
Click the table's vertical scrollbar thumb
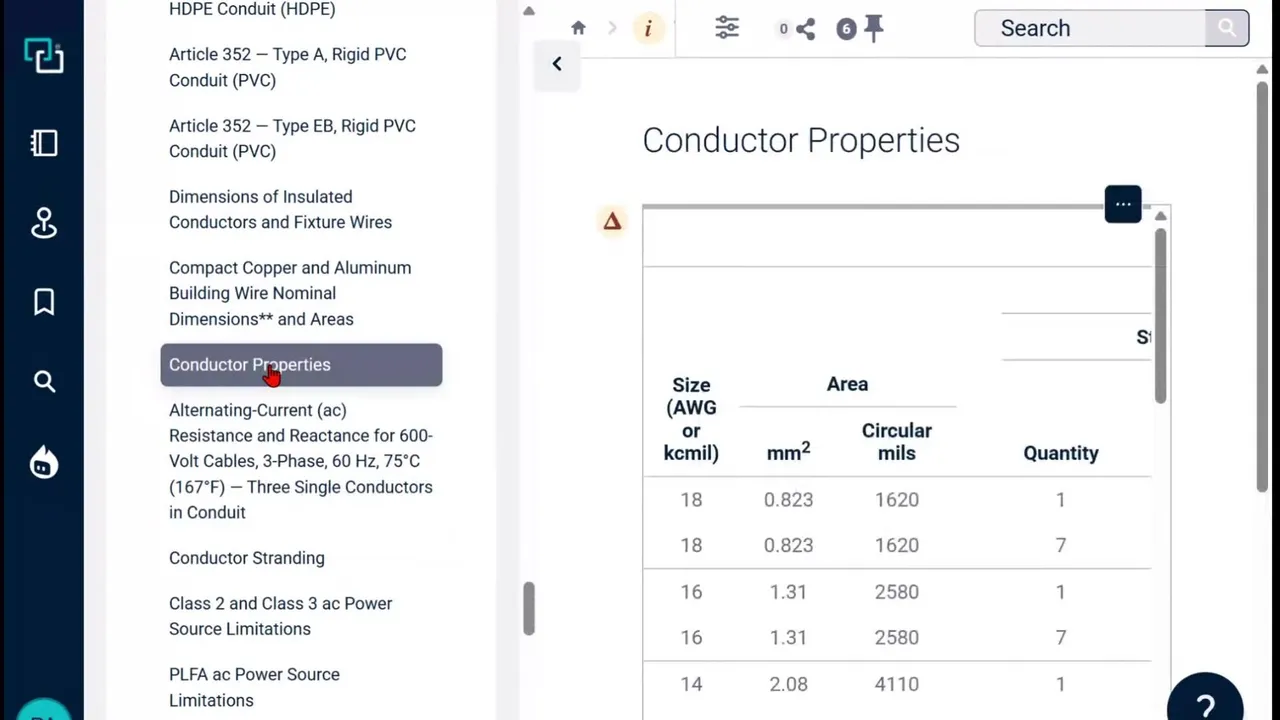coord(1160,316)
